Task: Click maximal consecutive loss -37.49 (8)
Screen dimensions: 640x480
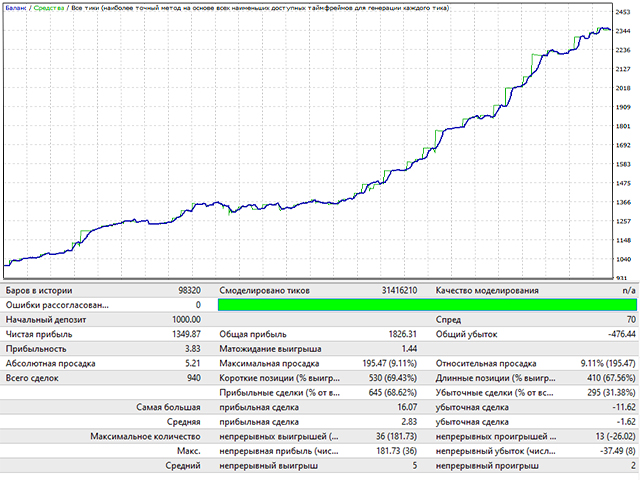Action: click(x=618, y=451)
